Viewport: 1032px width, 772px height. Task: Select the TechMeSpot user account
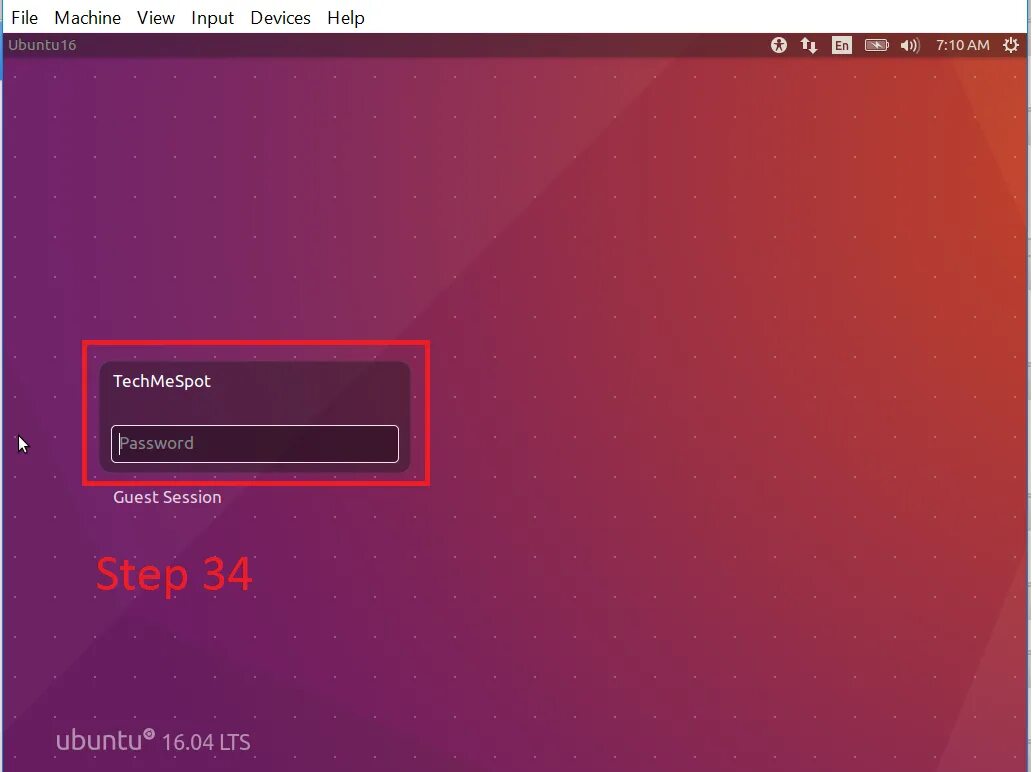(x=162, y=381)
